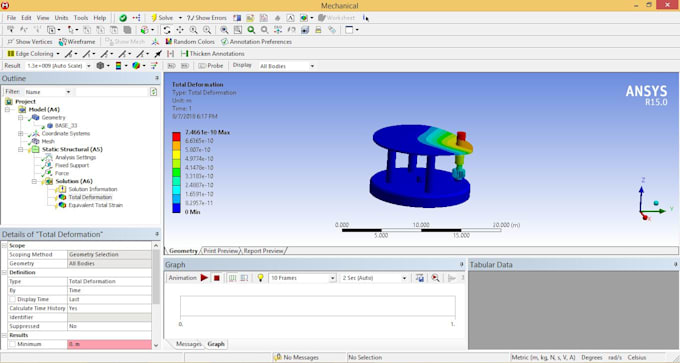The width and height of the screenshot is (680, 363).
Task: Select Total Deformation in the Outline tree
Action: tap(90, 197)
